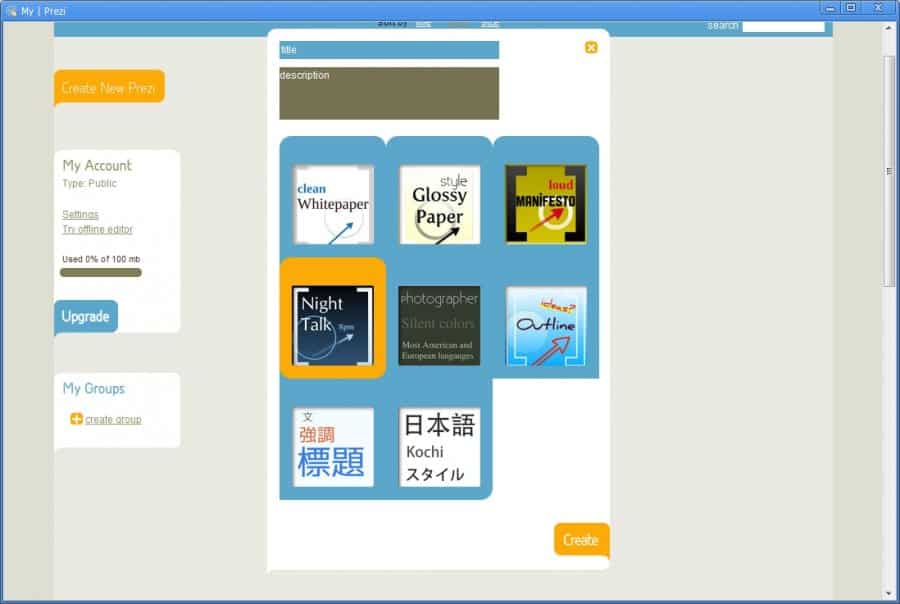Maximize the My Prezi window

coord(852,8)
